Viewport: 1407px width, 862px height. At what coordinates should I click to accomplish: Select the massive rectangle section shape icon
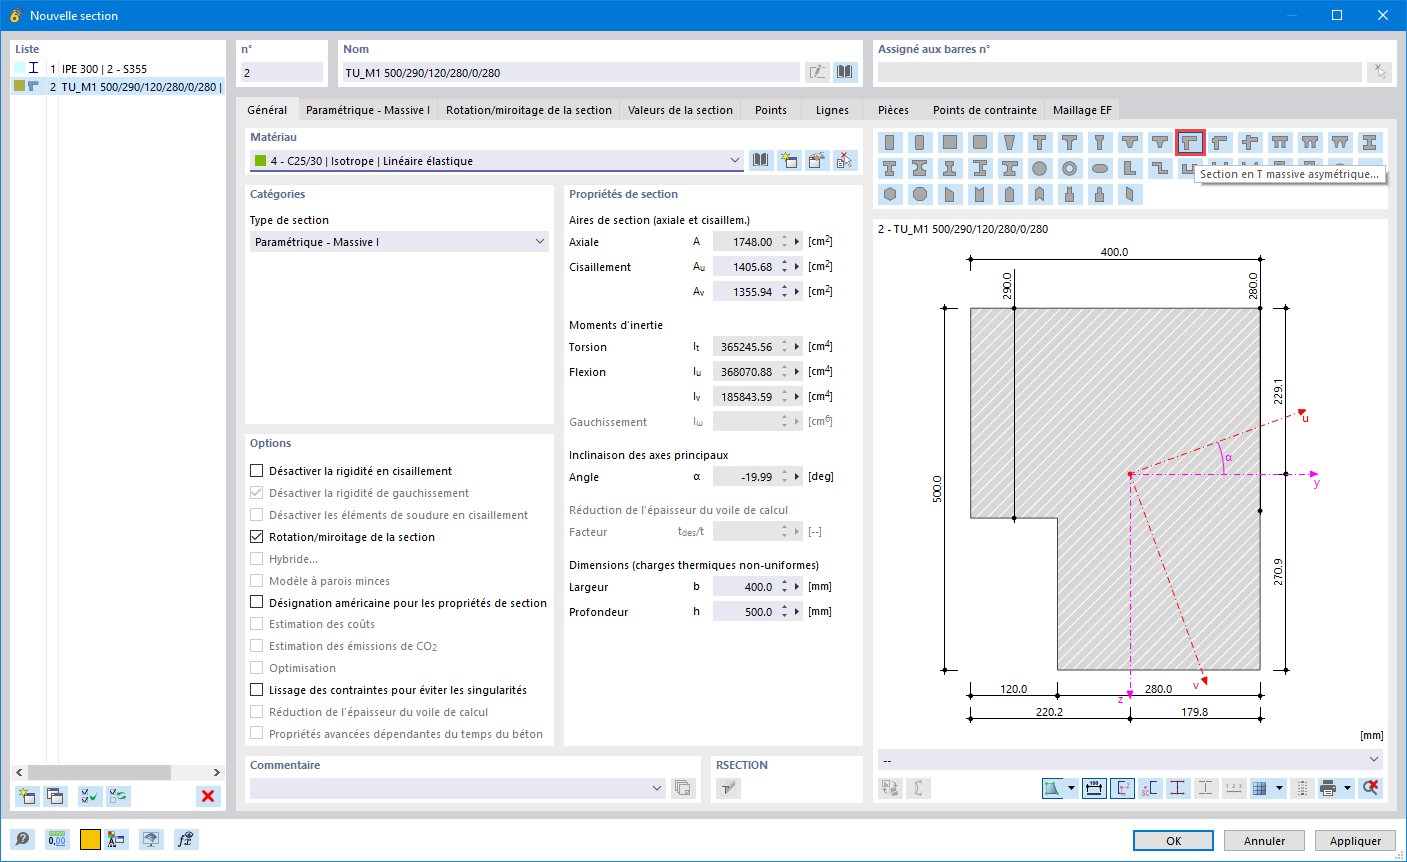click(x=890, y=143)
